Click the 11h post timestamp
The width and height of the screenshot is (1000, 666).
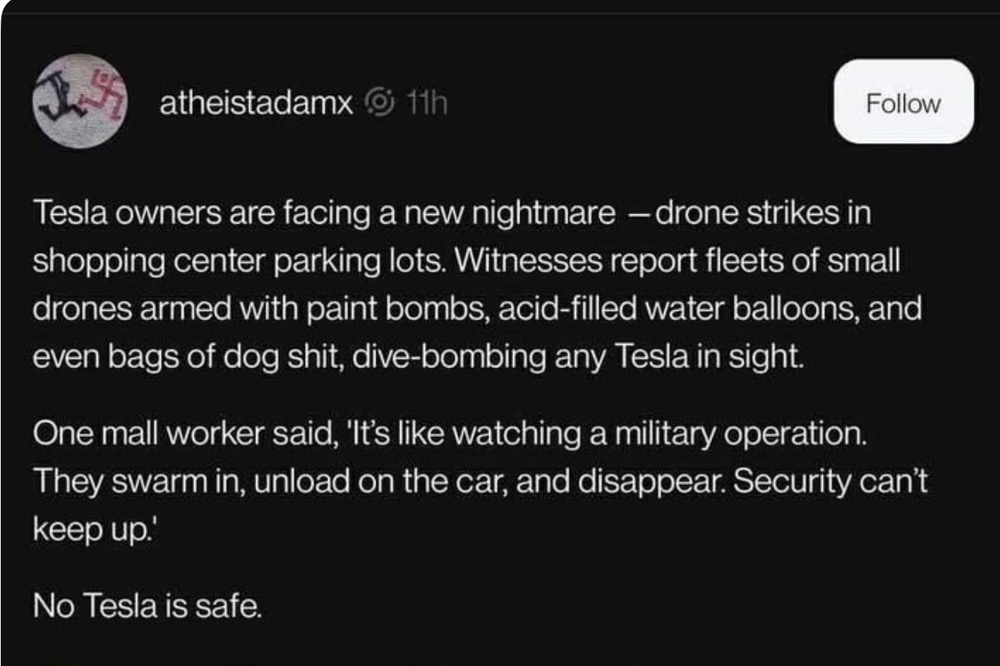coord(425,102)
